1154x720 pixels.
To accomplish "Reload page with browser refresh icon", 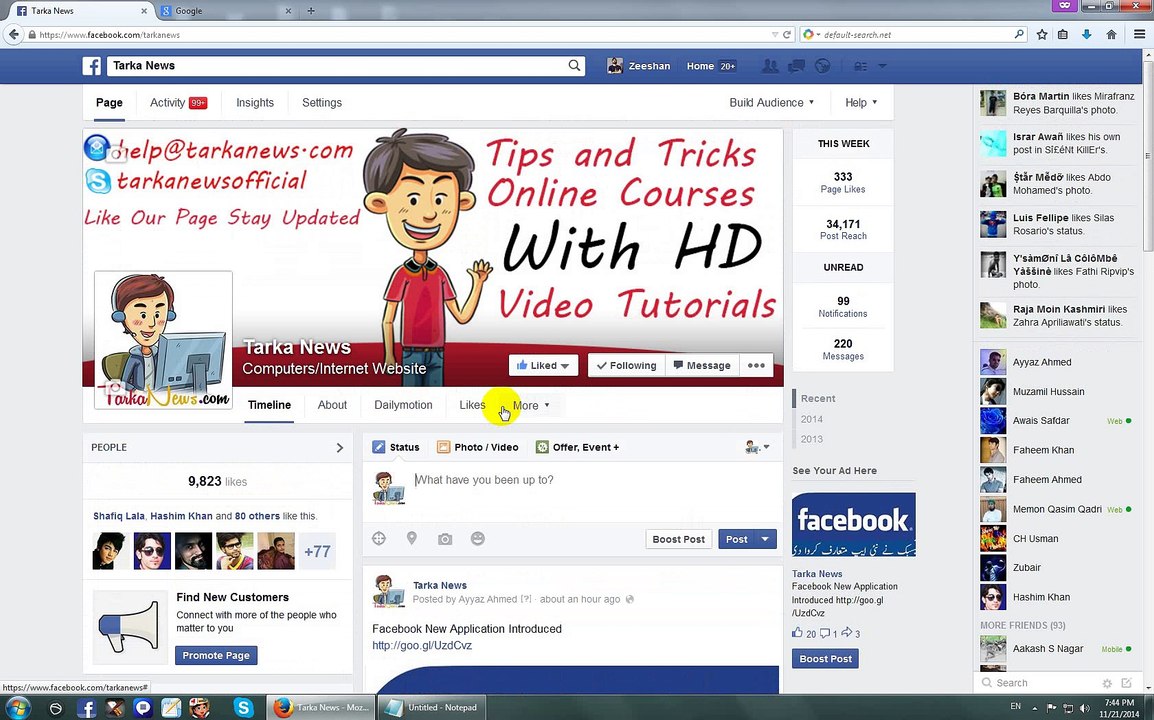I will [x=787, y=35].
